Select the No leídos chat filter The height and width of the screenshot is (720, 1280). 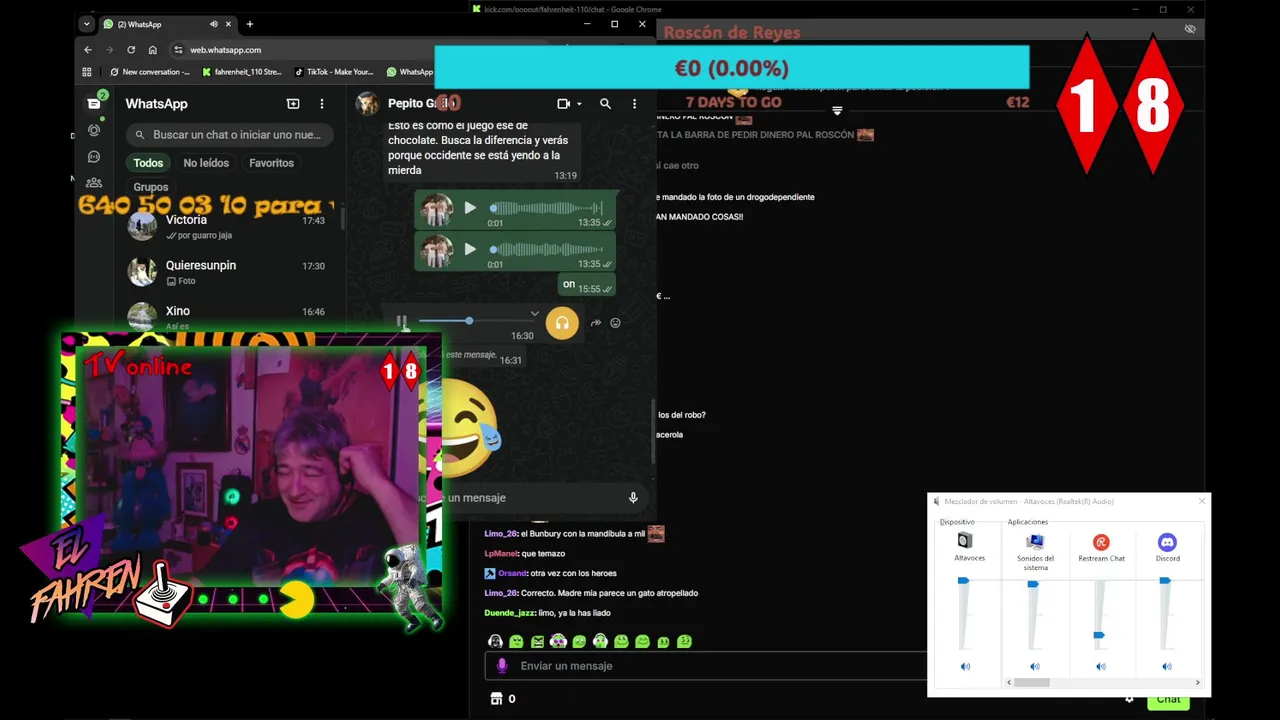coord(206,163)
